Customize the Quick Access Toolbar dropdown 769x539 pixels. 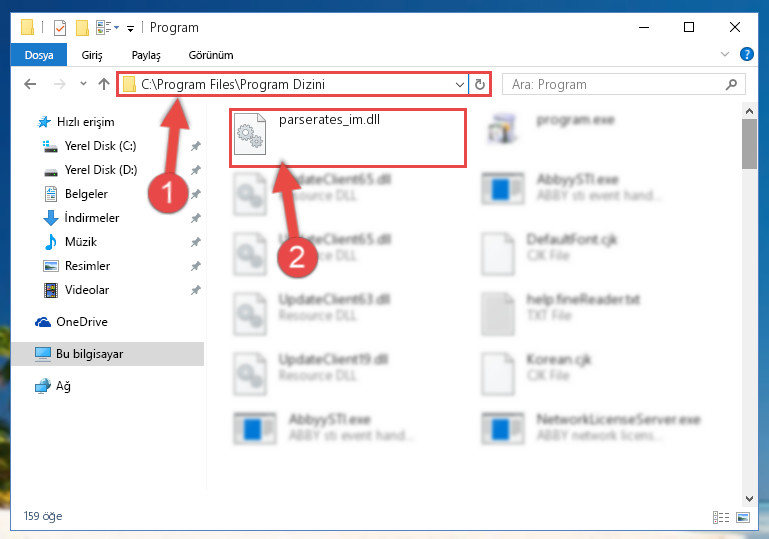click(x=130, y=28)
